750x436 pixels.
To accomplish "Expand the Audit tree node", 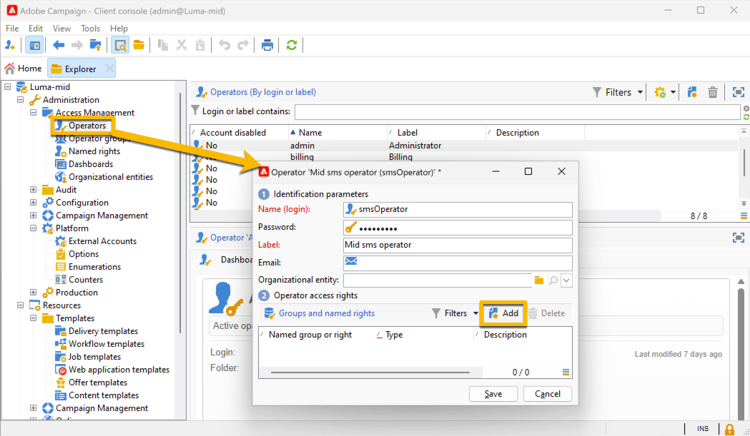I will pyautogui.click(x=33, y=190).
